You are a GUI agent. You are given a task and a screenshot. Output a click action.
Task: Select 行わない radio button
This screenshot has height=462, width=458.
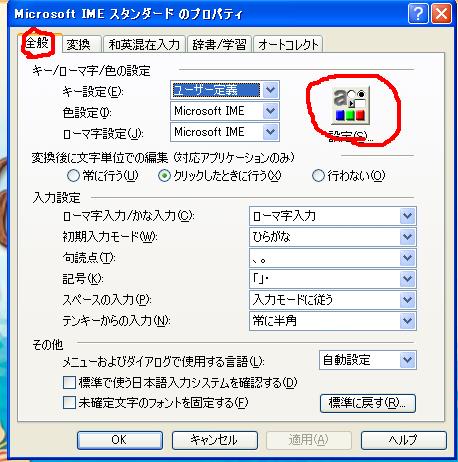318,176
